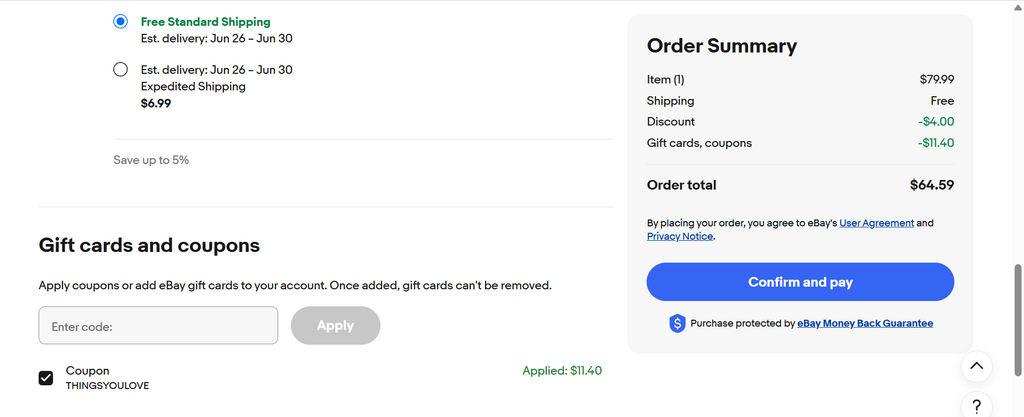Open the User Agreement link
Viewport: 1024px width, 417px height.
(x=876, y=223)
